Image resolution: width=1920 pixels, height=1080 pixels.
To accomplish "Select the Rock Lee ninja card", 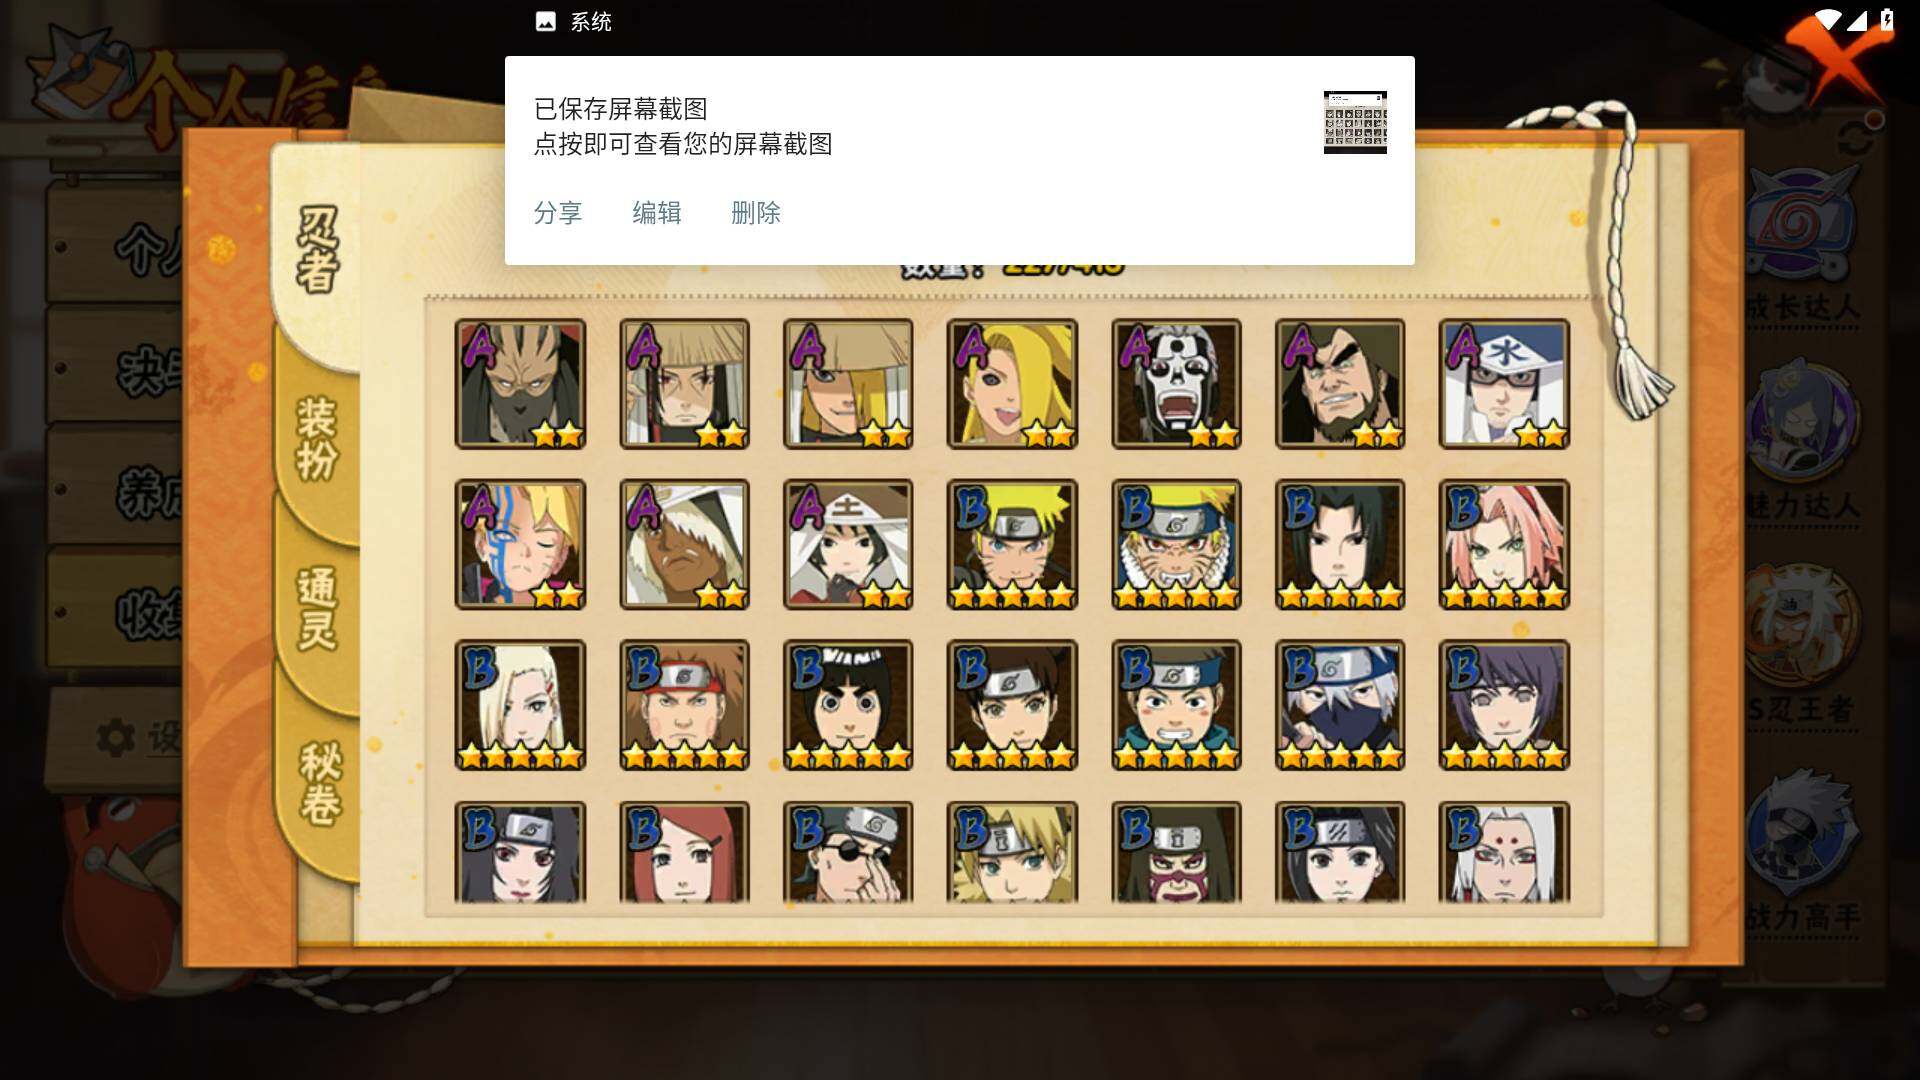I will tap(848, 705).
